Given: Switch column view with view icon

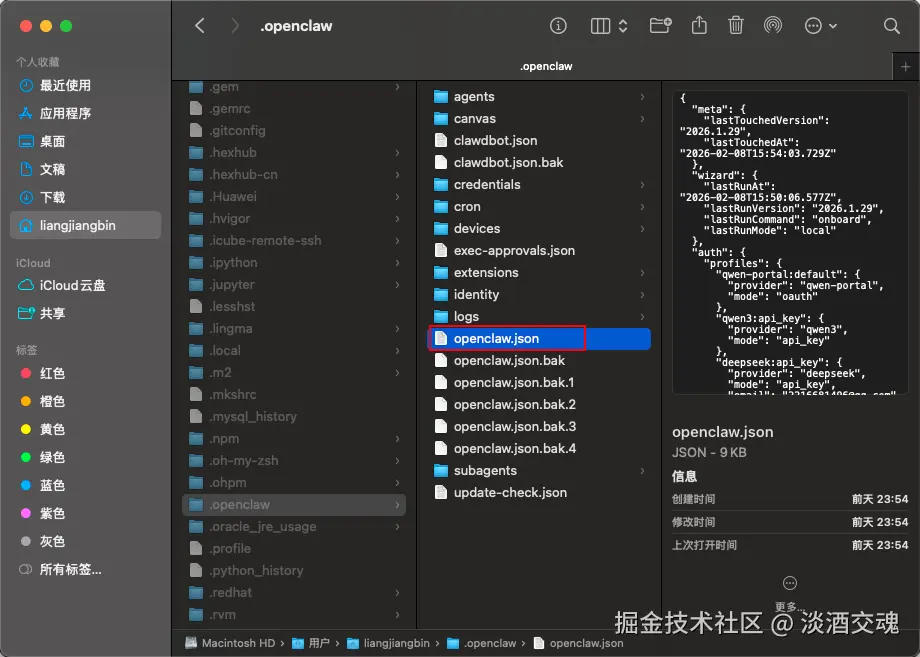Looking at the screenshot, I should pyautogui.click(x=608, y=26).
